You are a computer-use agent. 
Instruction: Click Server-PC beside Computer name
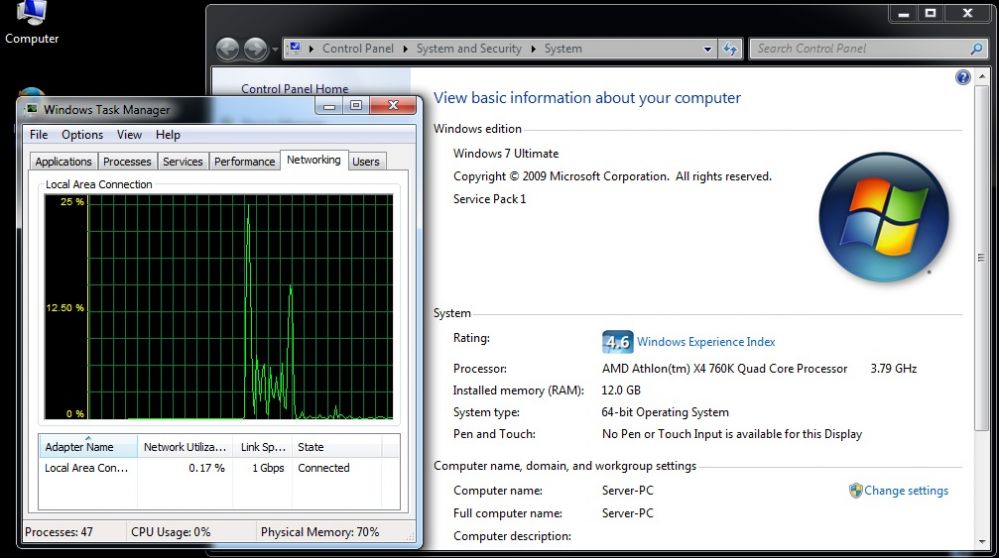(628, 490)
